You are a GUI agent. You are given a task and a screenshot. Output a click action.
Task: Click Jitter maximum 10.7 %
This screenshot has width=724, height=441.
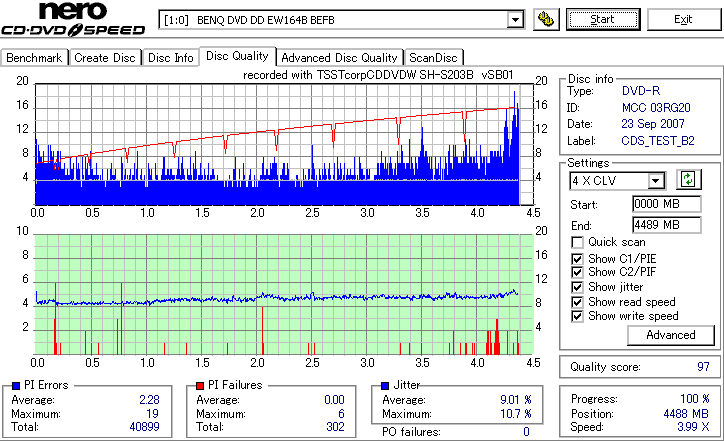click(516, 414)
